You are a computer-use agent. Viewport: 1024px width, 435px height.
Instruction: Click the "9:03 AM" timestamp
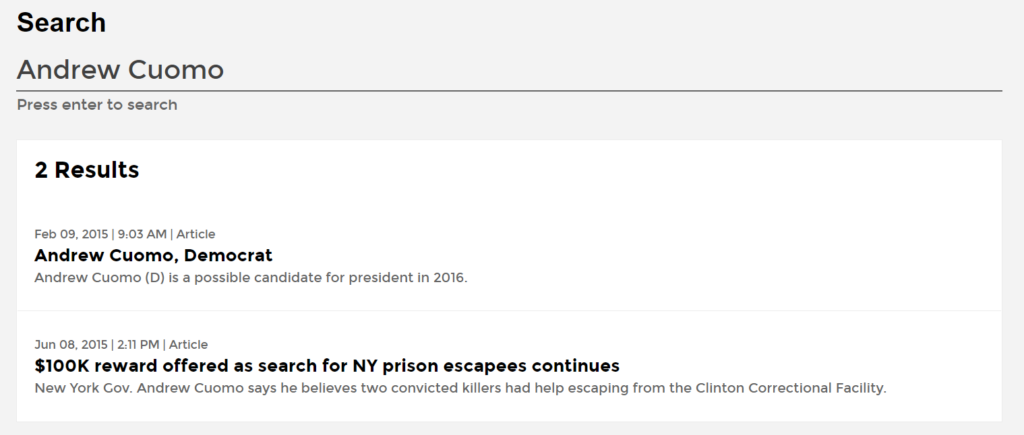[142, 234]
